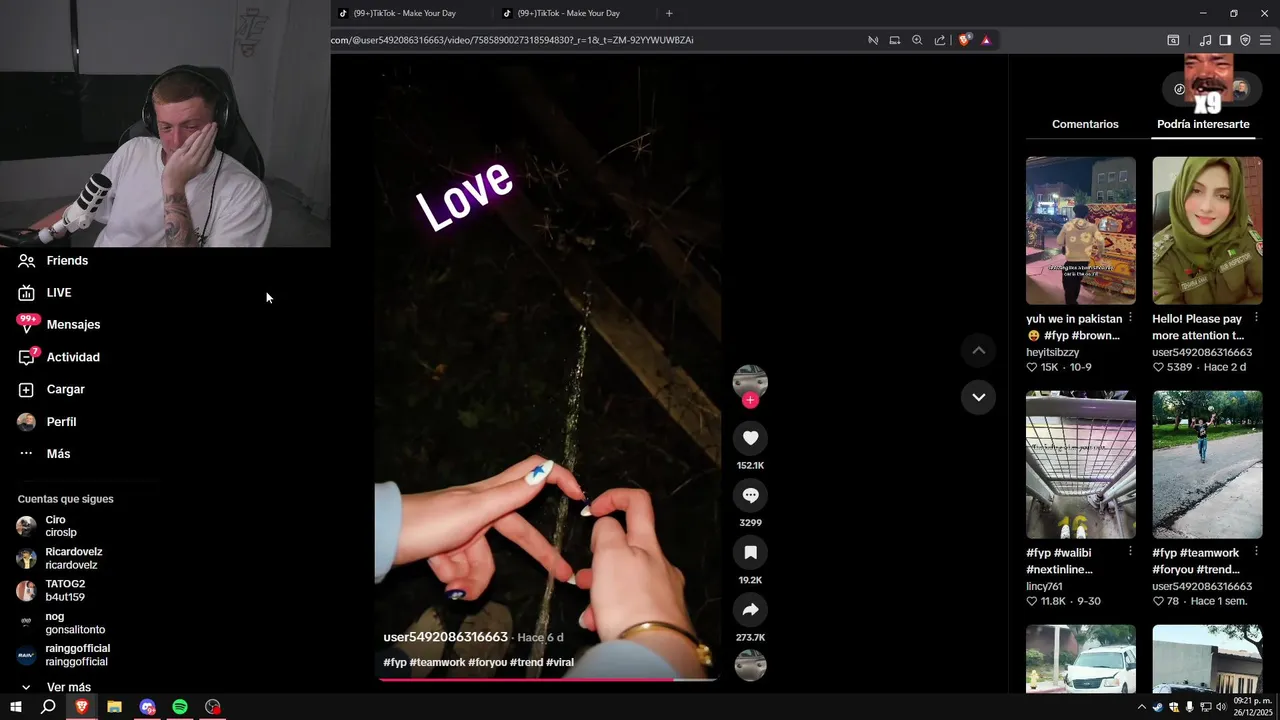Click the muted media icon in address bar

coord(873,40)
